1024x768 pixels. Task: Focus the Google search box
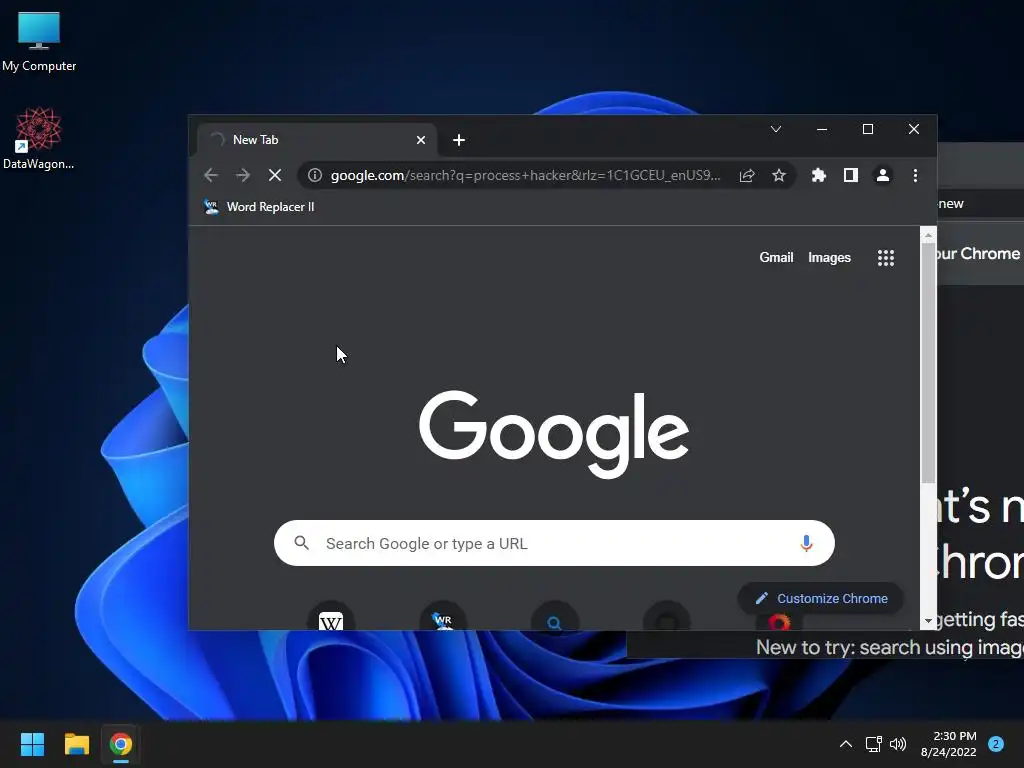point(554,543)
